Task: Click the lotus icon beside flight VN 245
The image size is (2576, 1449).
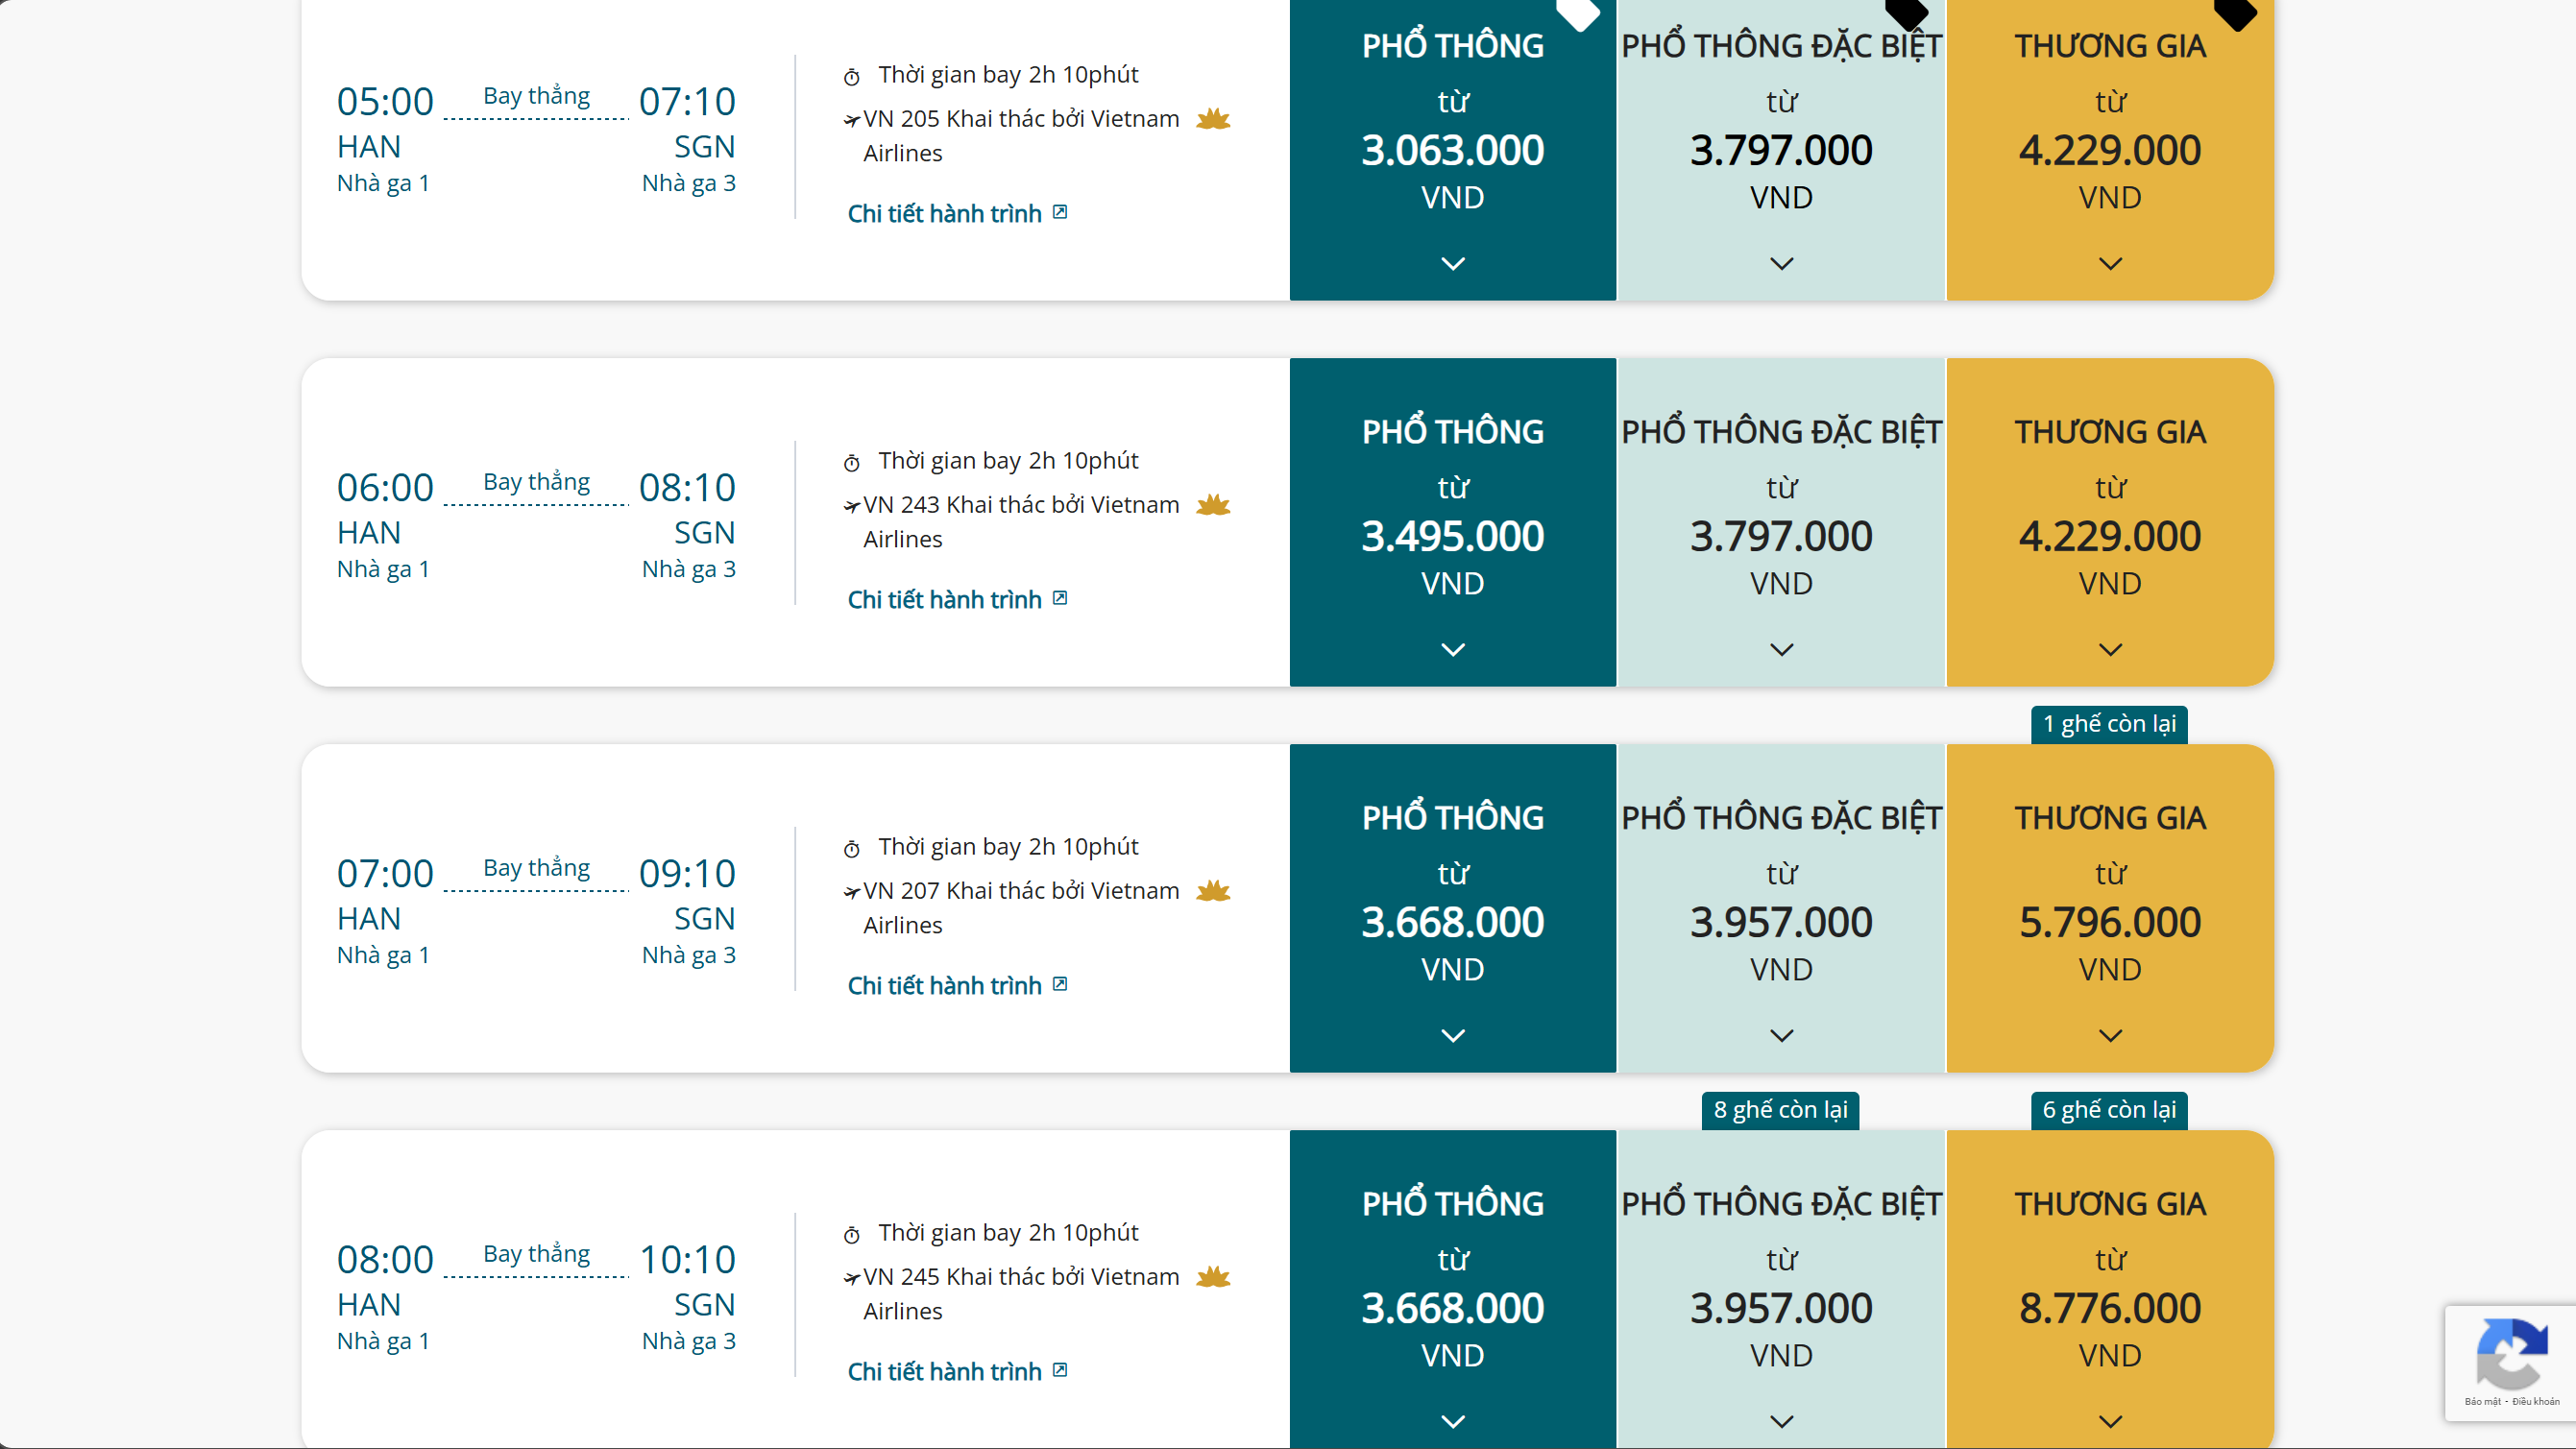Action: (x=1213, y=1277)
